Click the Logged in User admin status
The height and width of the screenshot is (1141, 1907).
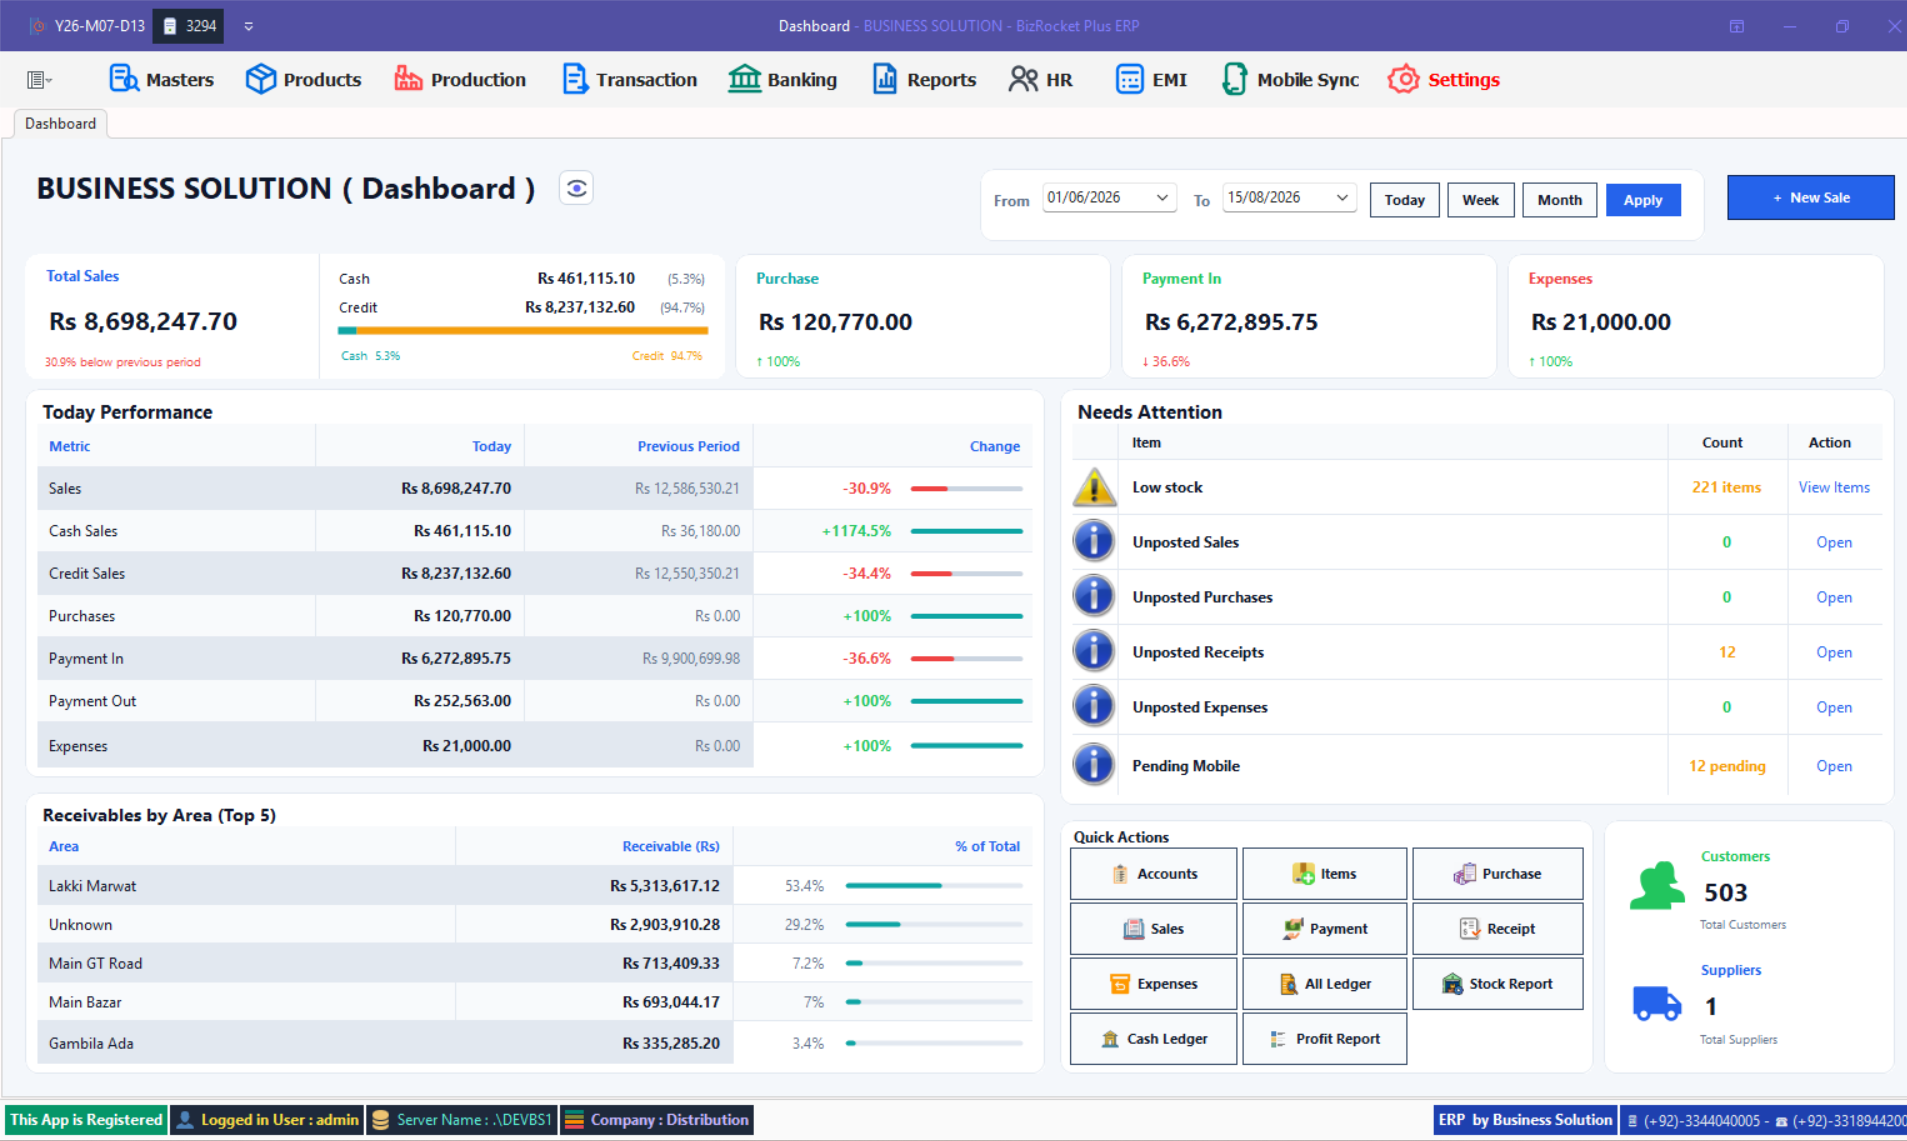268,1120
